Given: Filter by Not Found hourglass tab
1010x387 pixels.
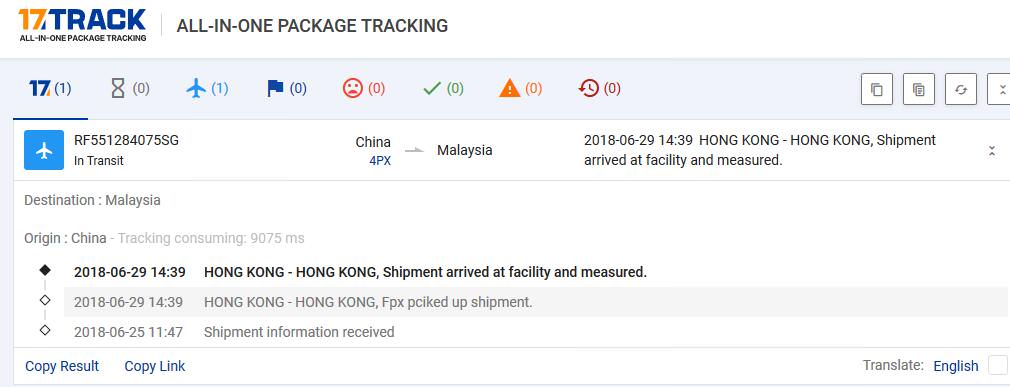Looking at the screenshot, I should tap(129, 89).
